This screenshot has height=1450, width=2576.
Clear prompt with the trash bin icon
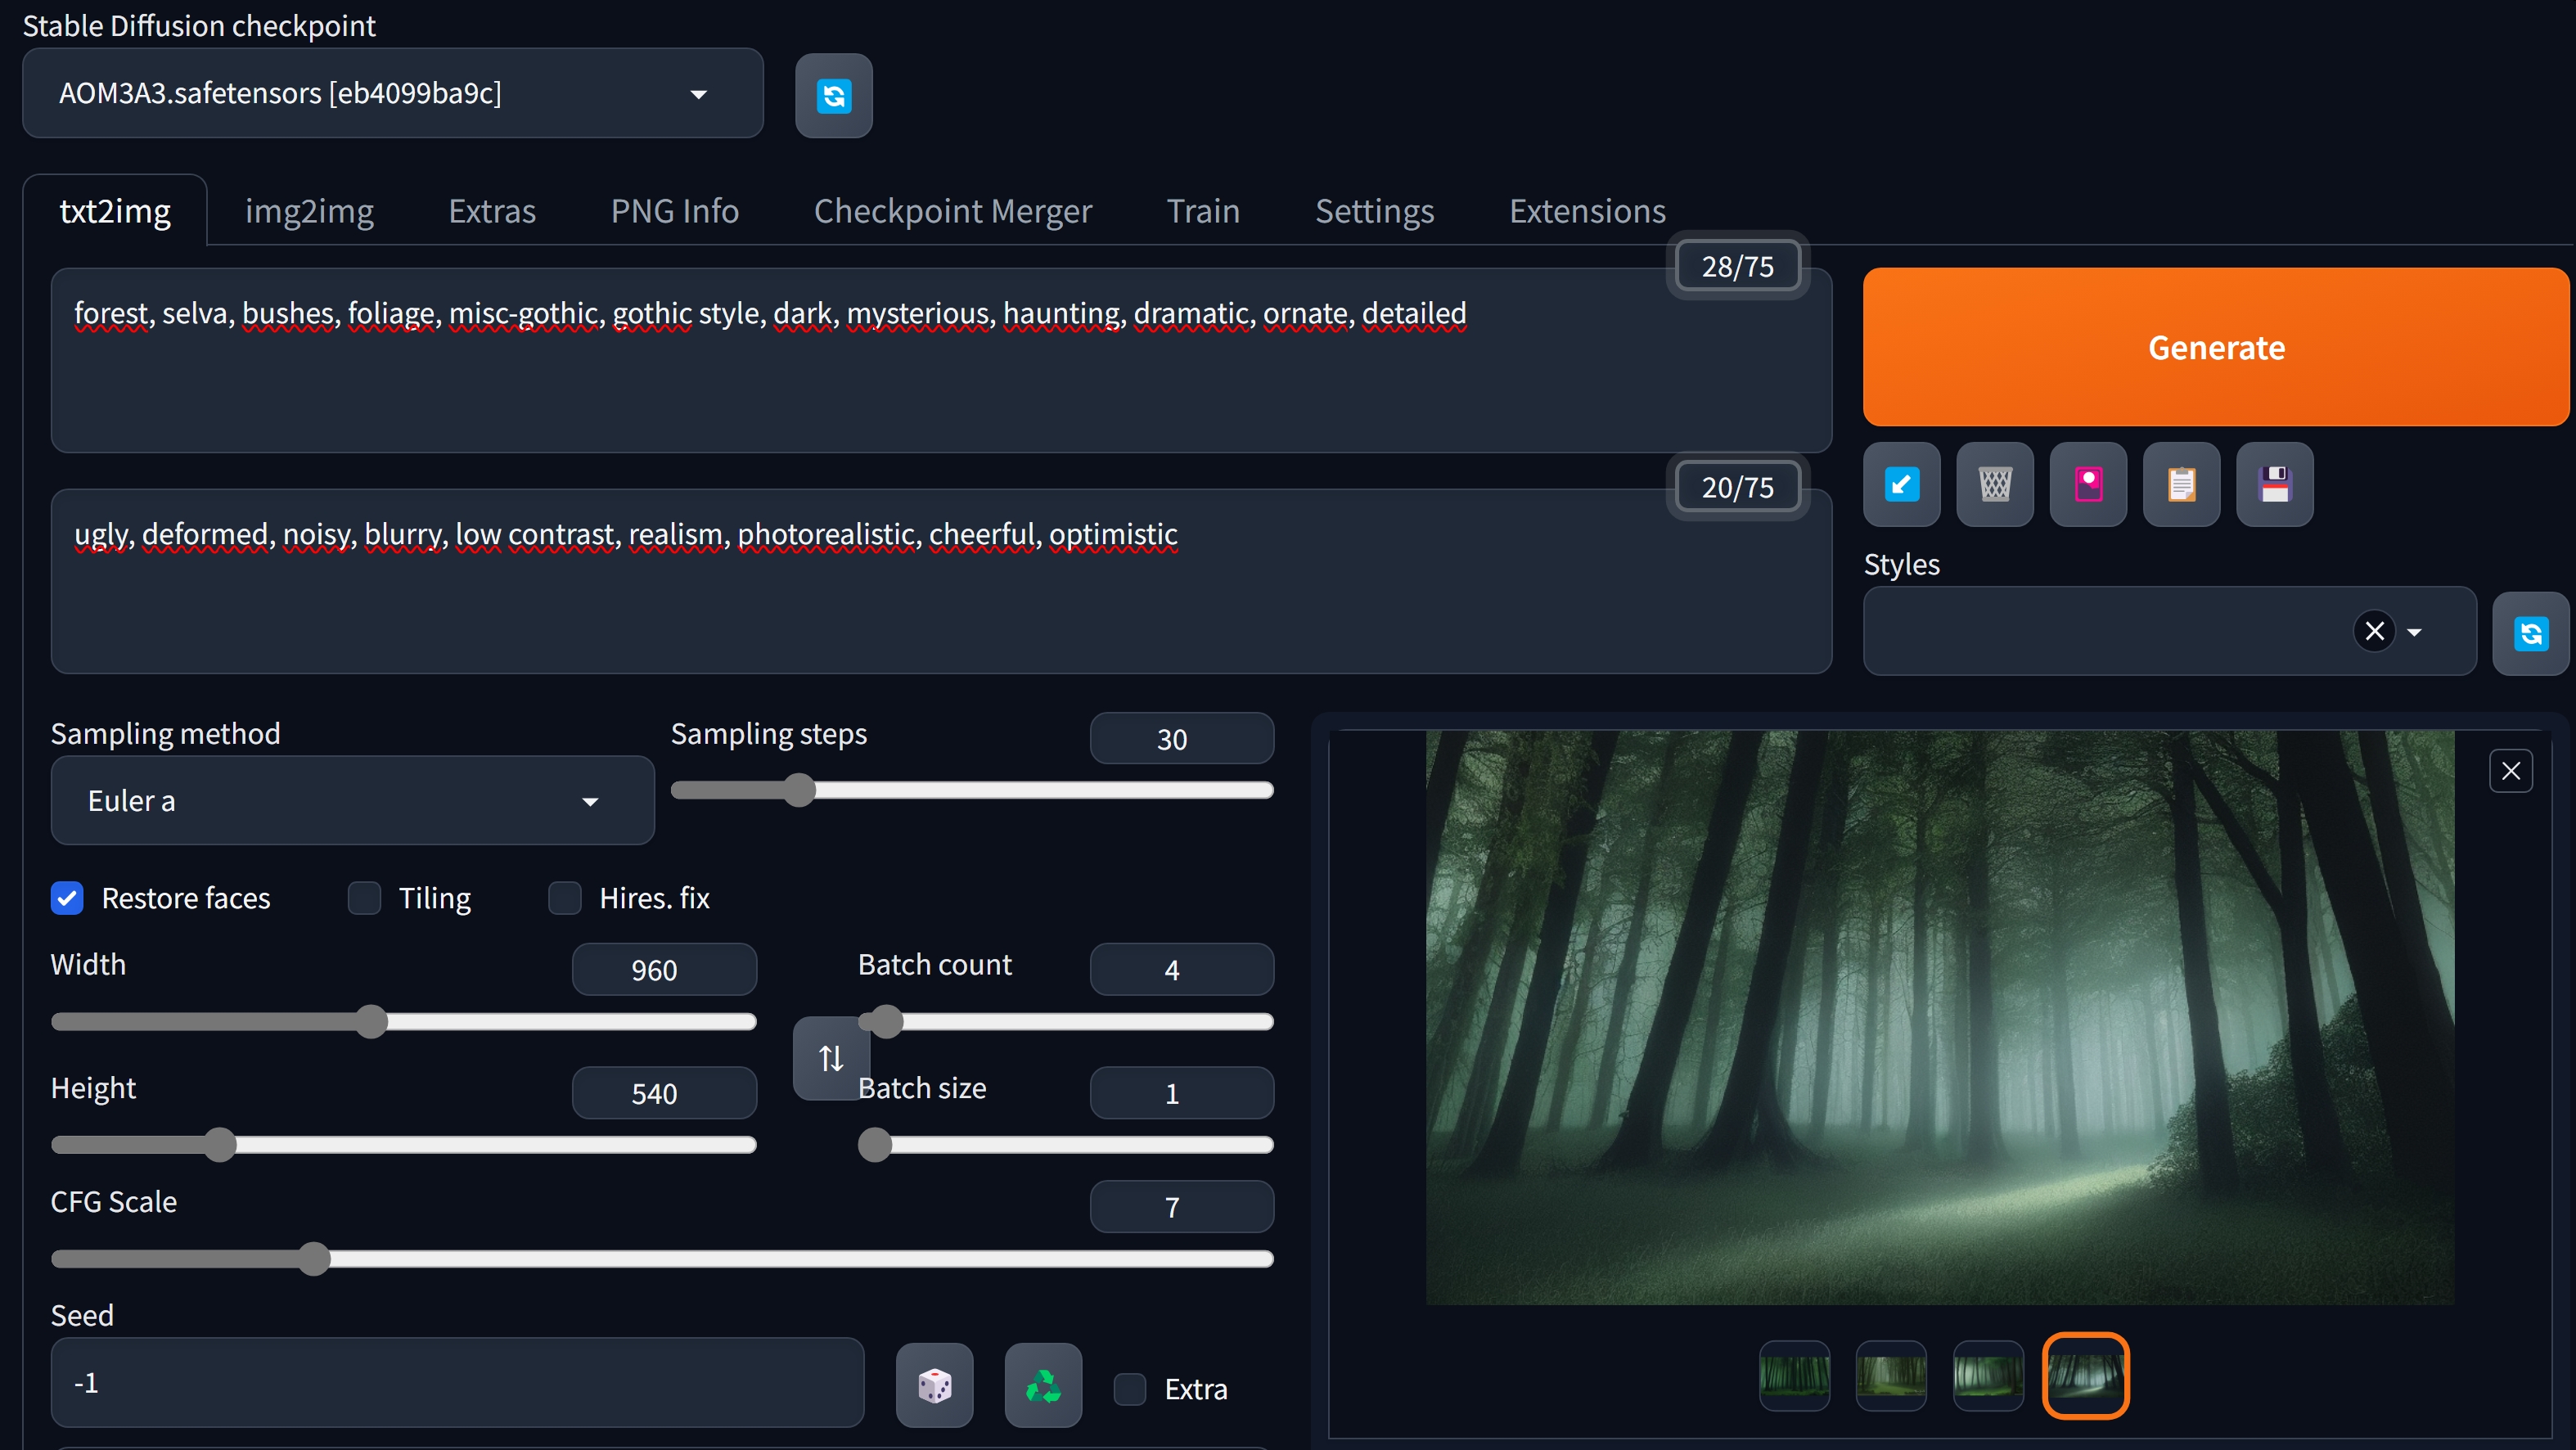[1994, 485]
